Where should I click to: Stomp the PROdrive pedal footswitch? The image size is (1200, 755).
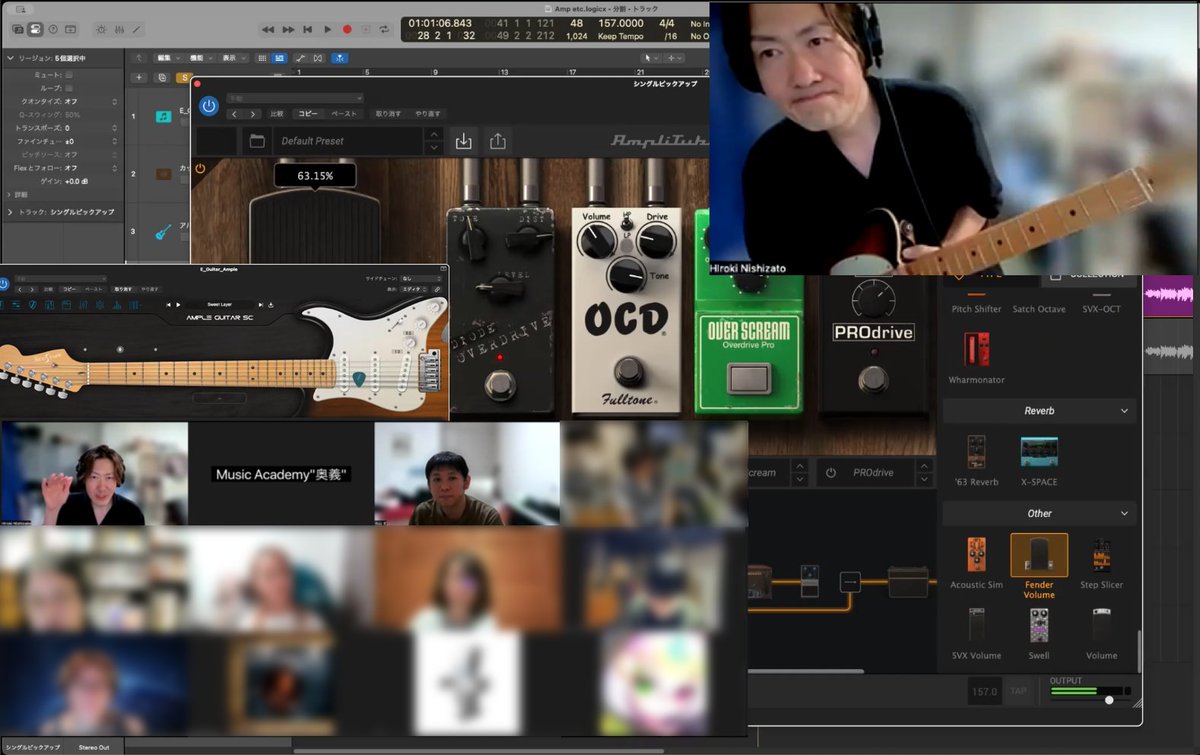tap(873, 378)
